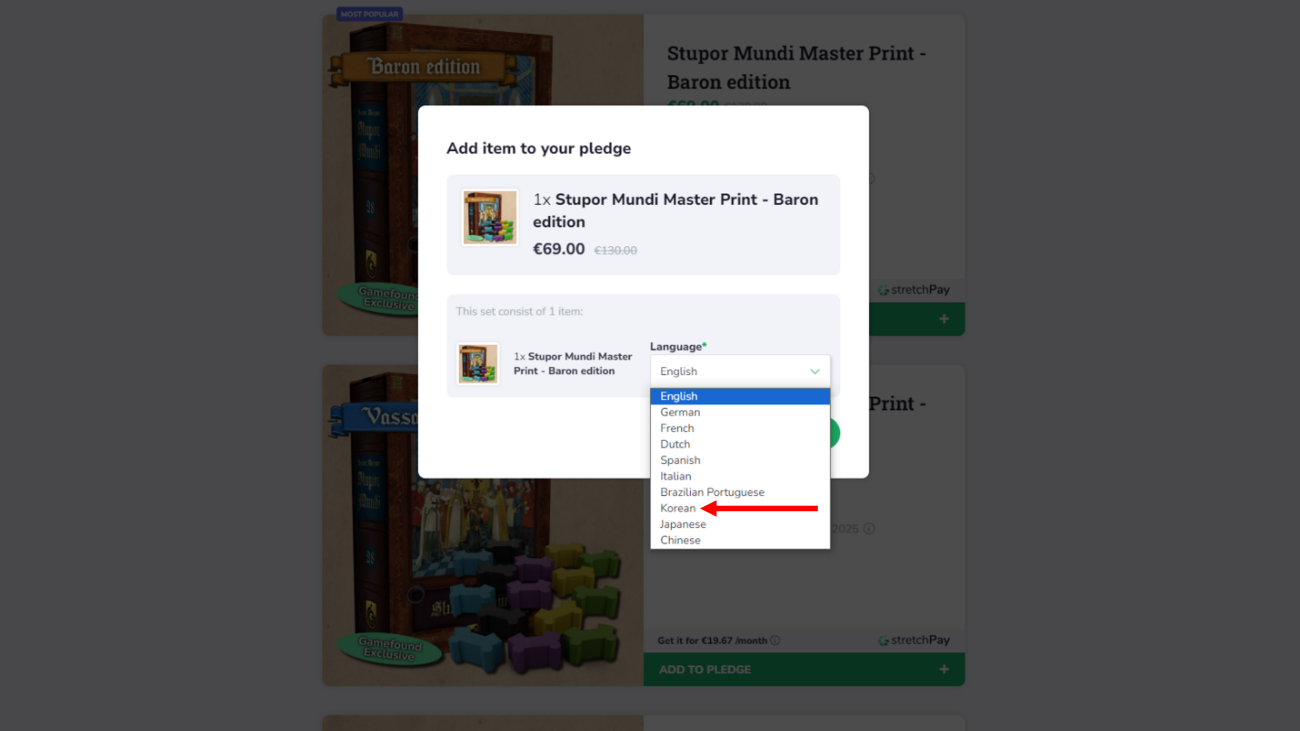1300x731 pixels.
Task: Click the small set item thumbnail
Action: (x=478, y=364)
